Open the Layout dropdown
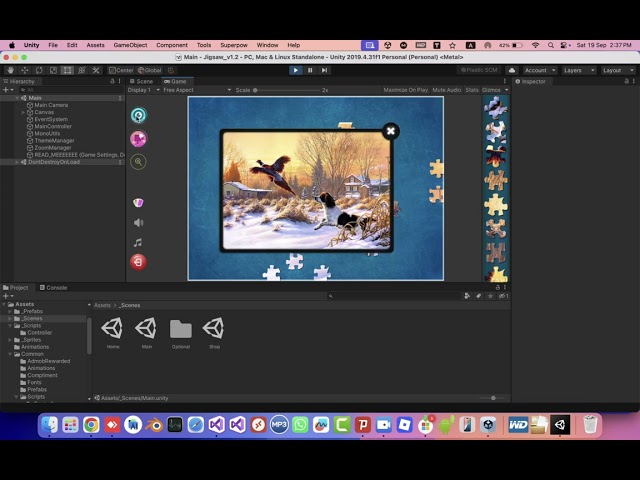The width and height of the screenshot is (640, 480). pyautogui.click(x=618, y=70)
